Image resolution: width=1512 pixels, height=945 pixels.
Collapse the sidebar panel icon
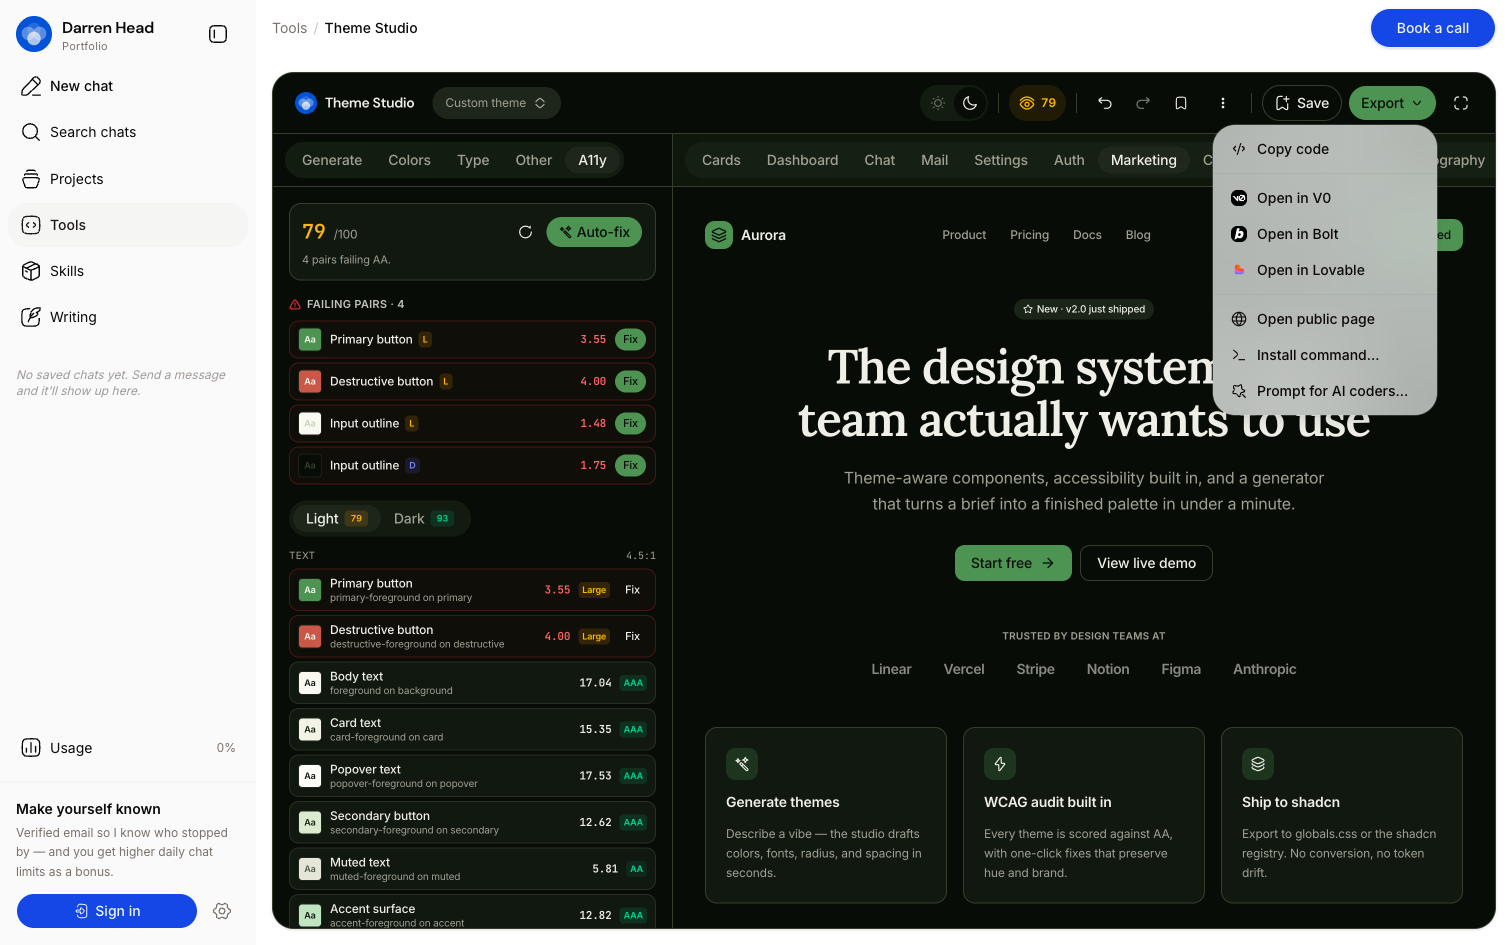click(x=218, y=34)
